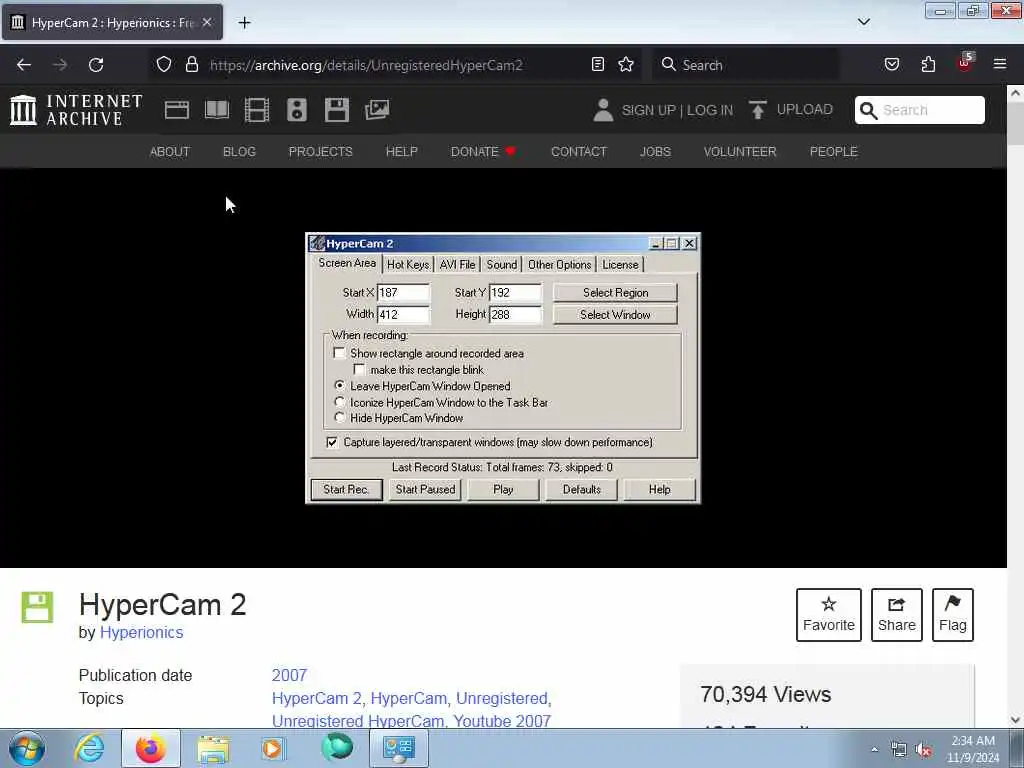
Task: Uncheck Capture layered/transparent windows
Action: point(332,442)
